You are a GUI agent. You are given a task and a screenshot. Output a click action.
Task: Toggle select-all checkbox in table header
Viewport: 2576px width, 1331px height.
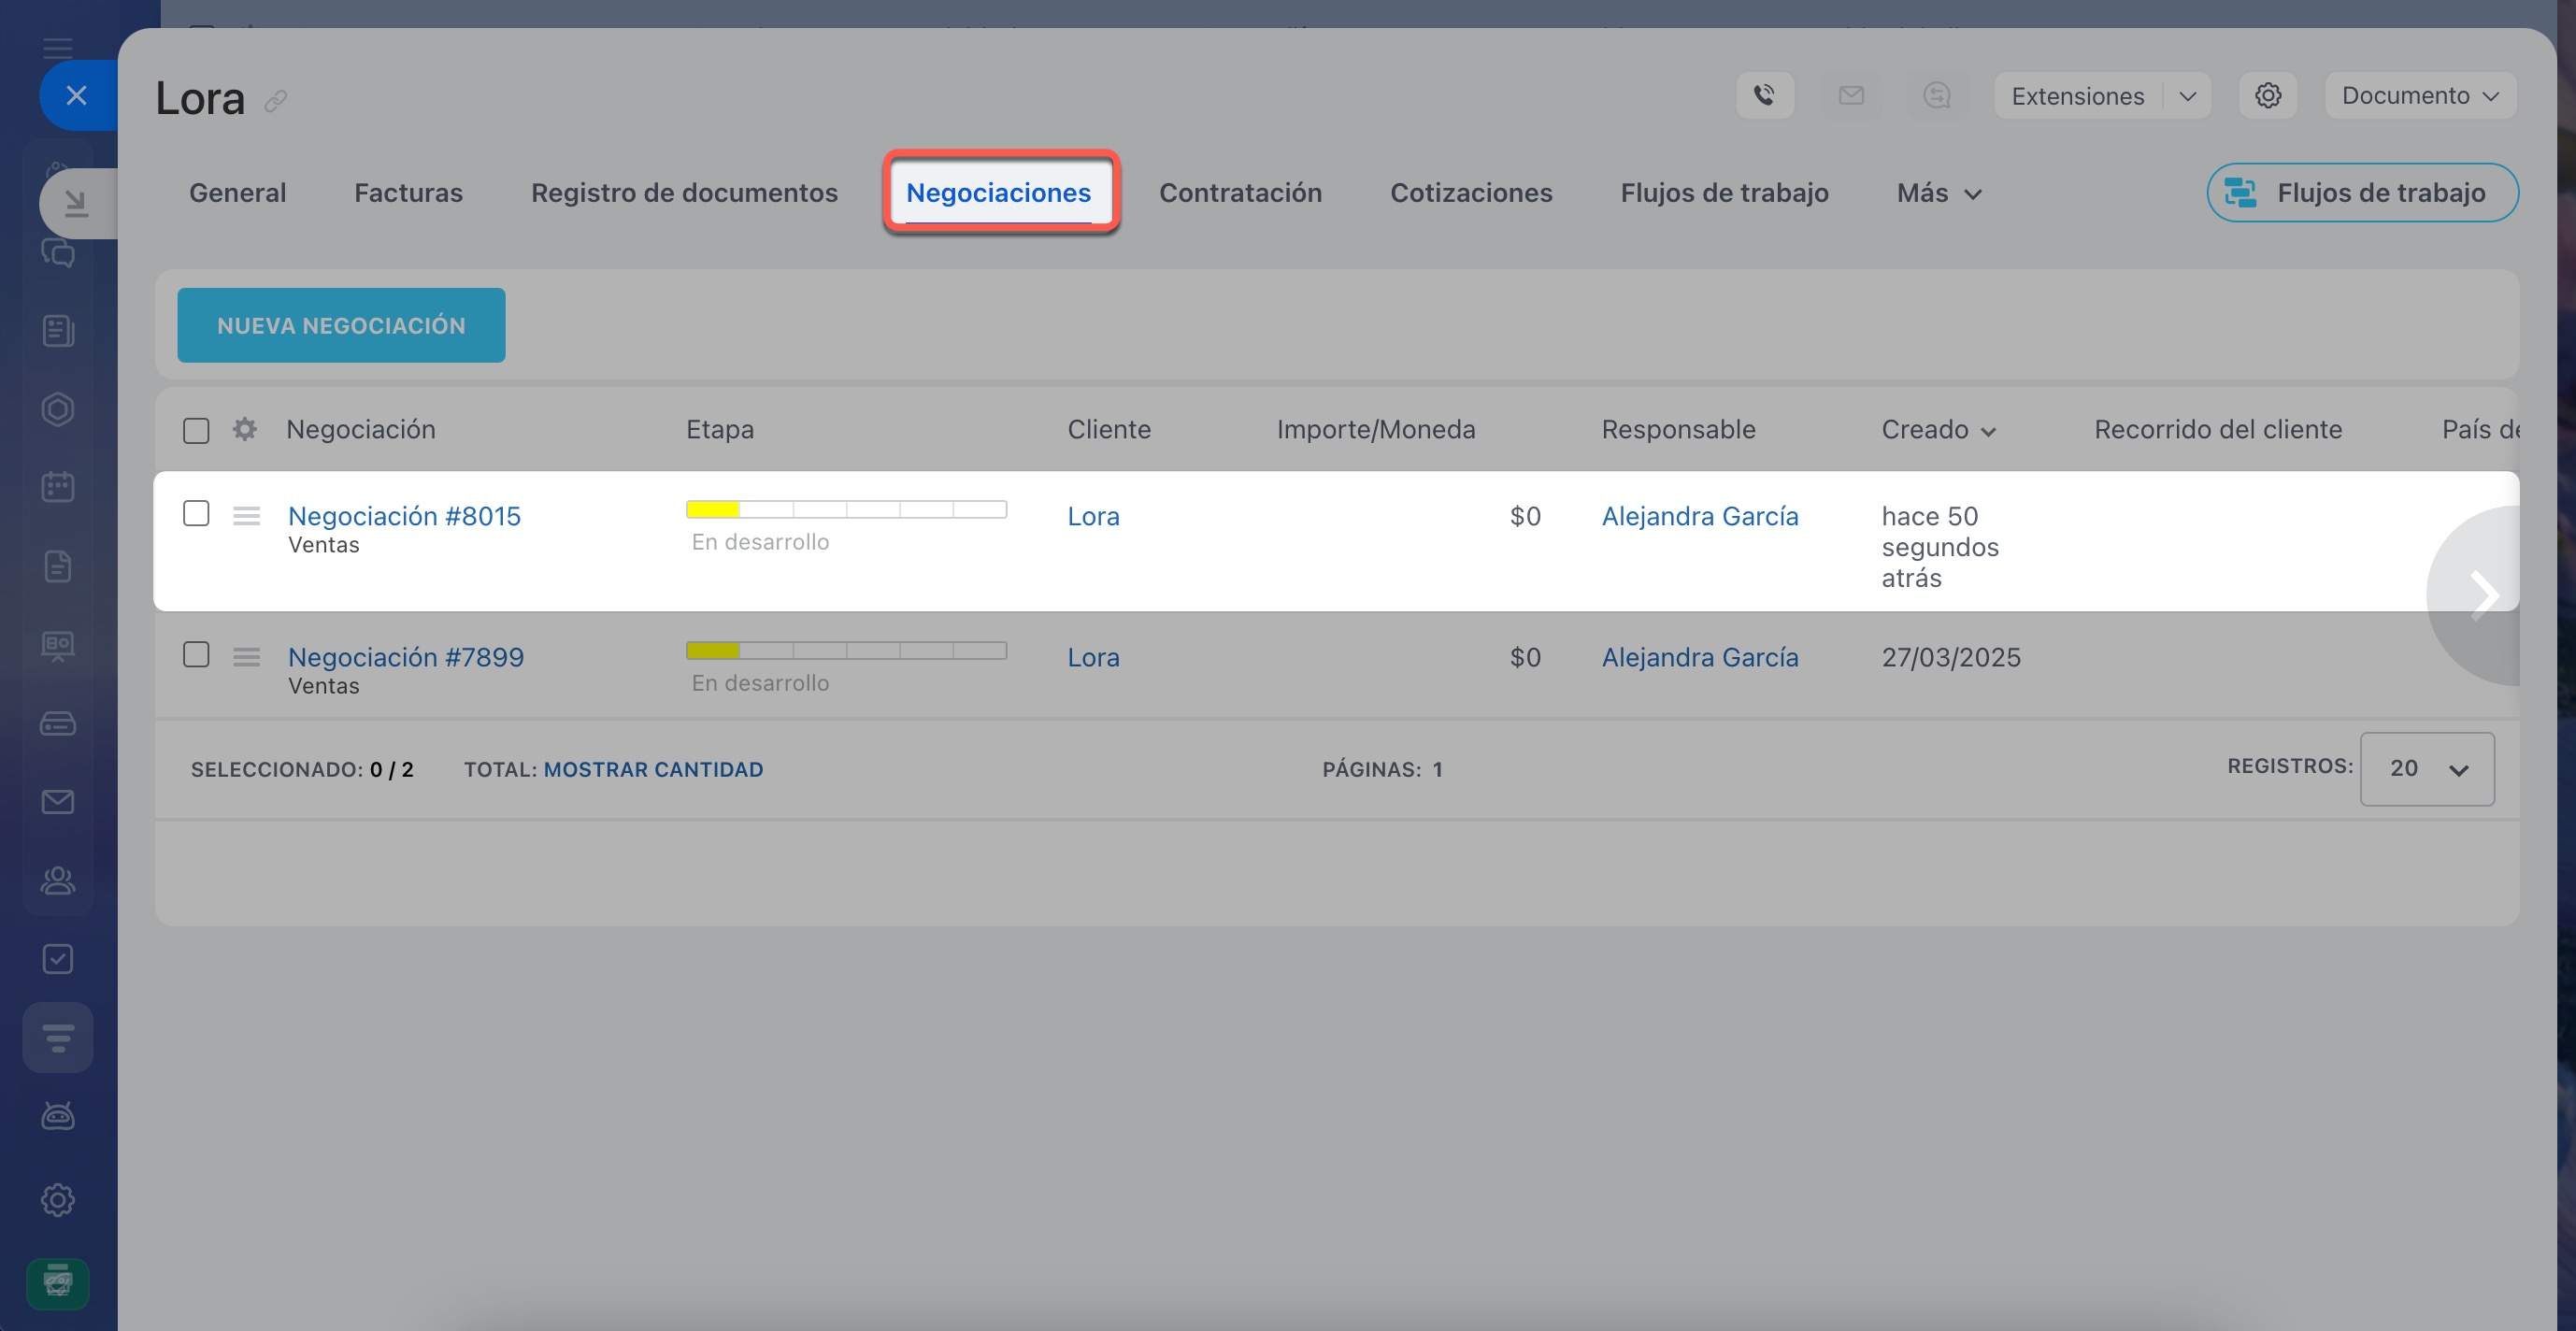pyautogui.click(x=196, y=431)
